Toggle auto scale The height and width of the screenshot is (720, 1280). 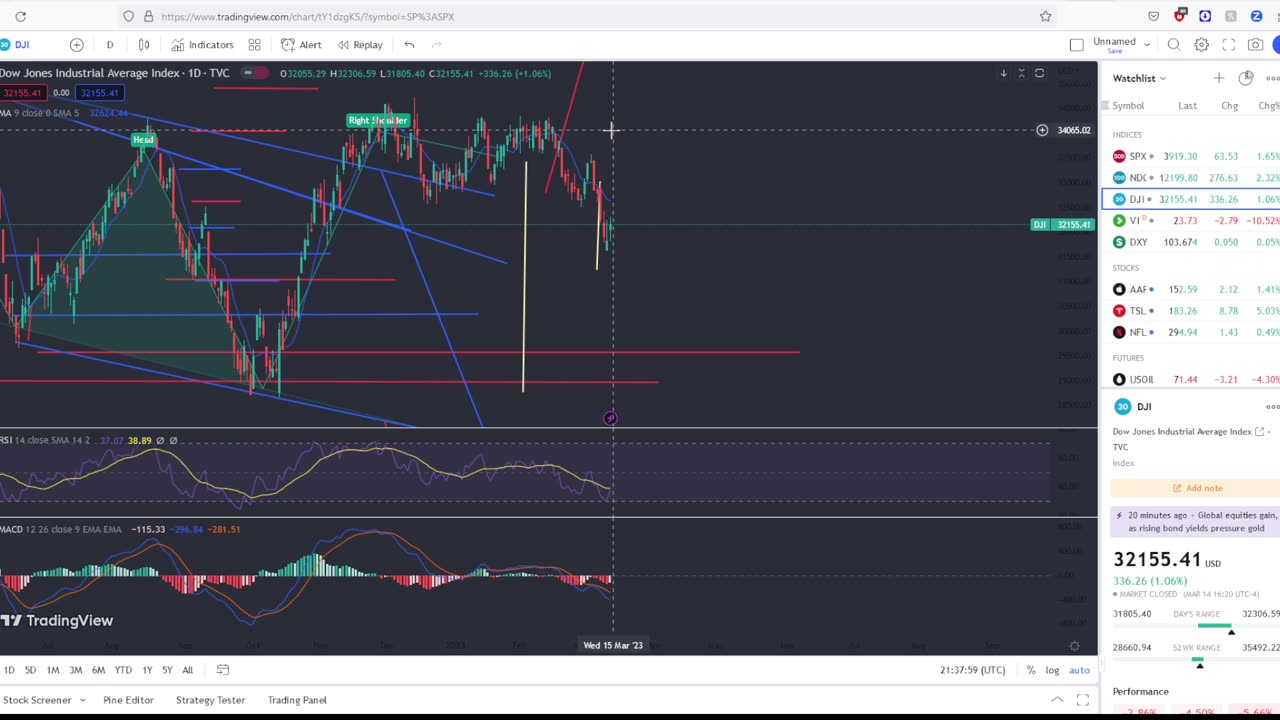point(1079,670)
